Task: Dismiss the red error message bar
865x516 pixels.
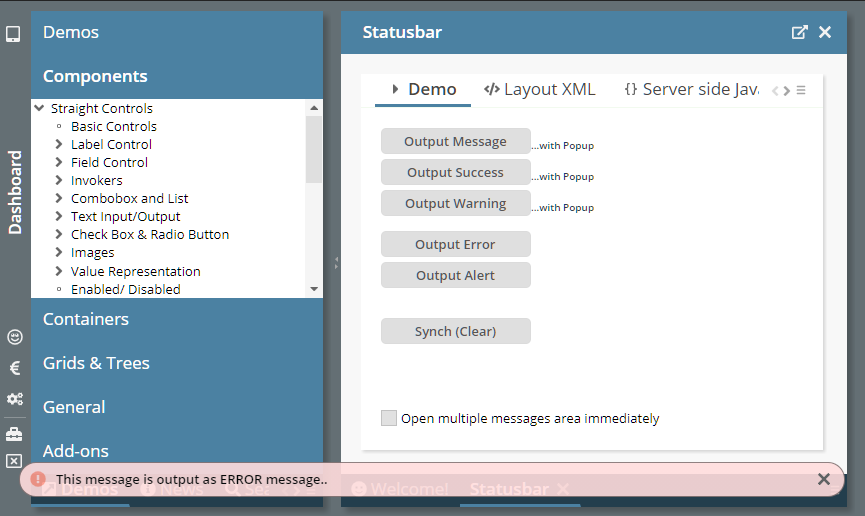Action: pyautogui.click(x=823, y=479)
